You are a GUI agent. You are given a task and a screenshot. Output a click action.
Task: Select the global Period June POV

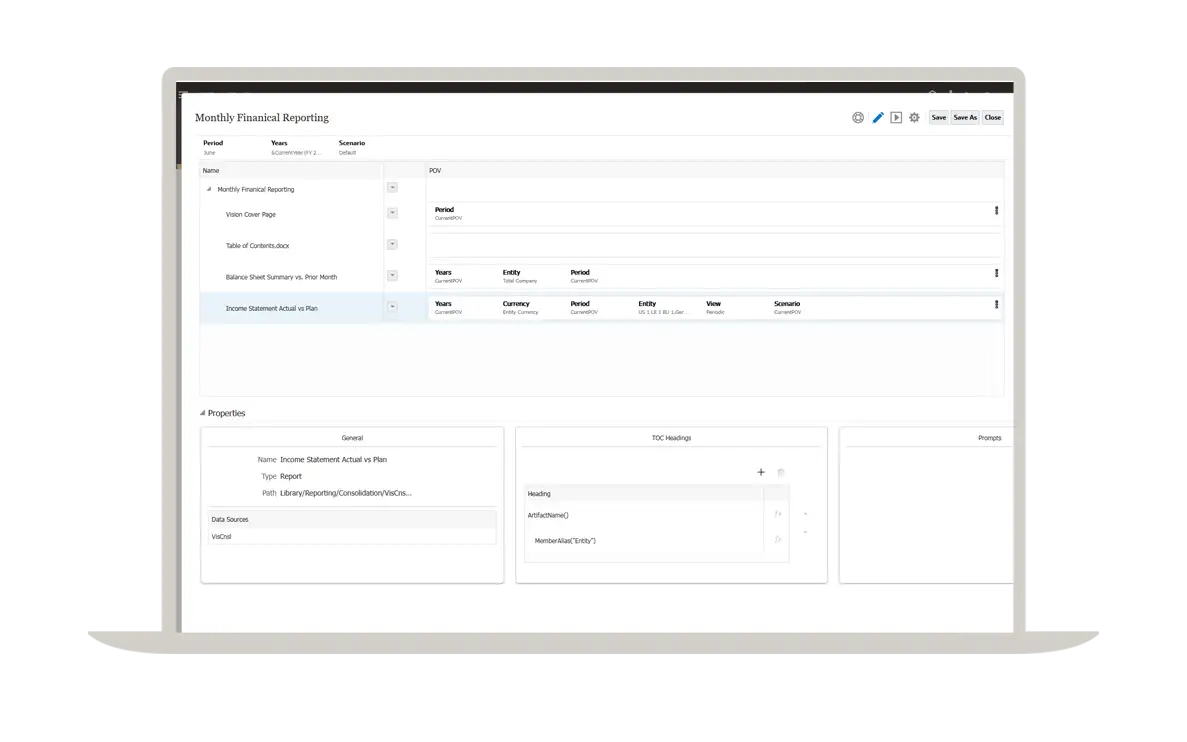[213, 147]
